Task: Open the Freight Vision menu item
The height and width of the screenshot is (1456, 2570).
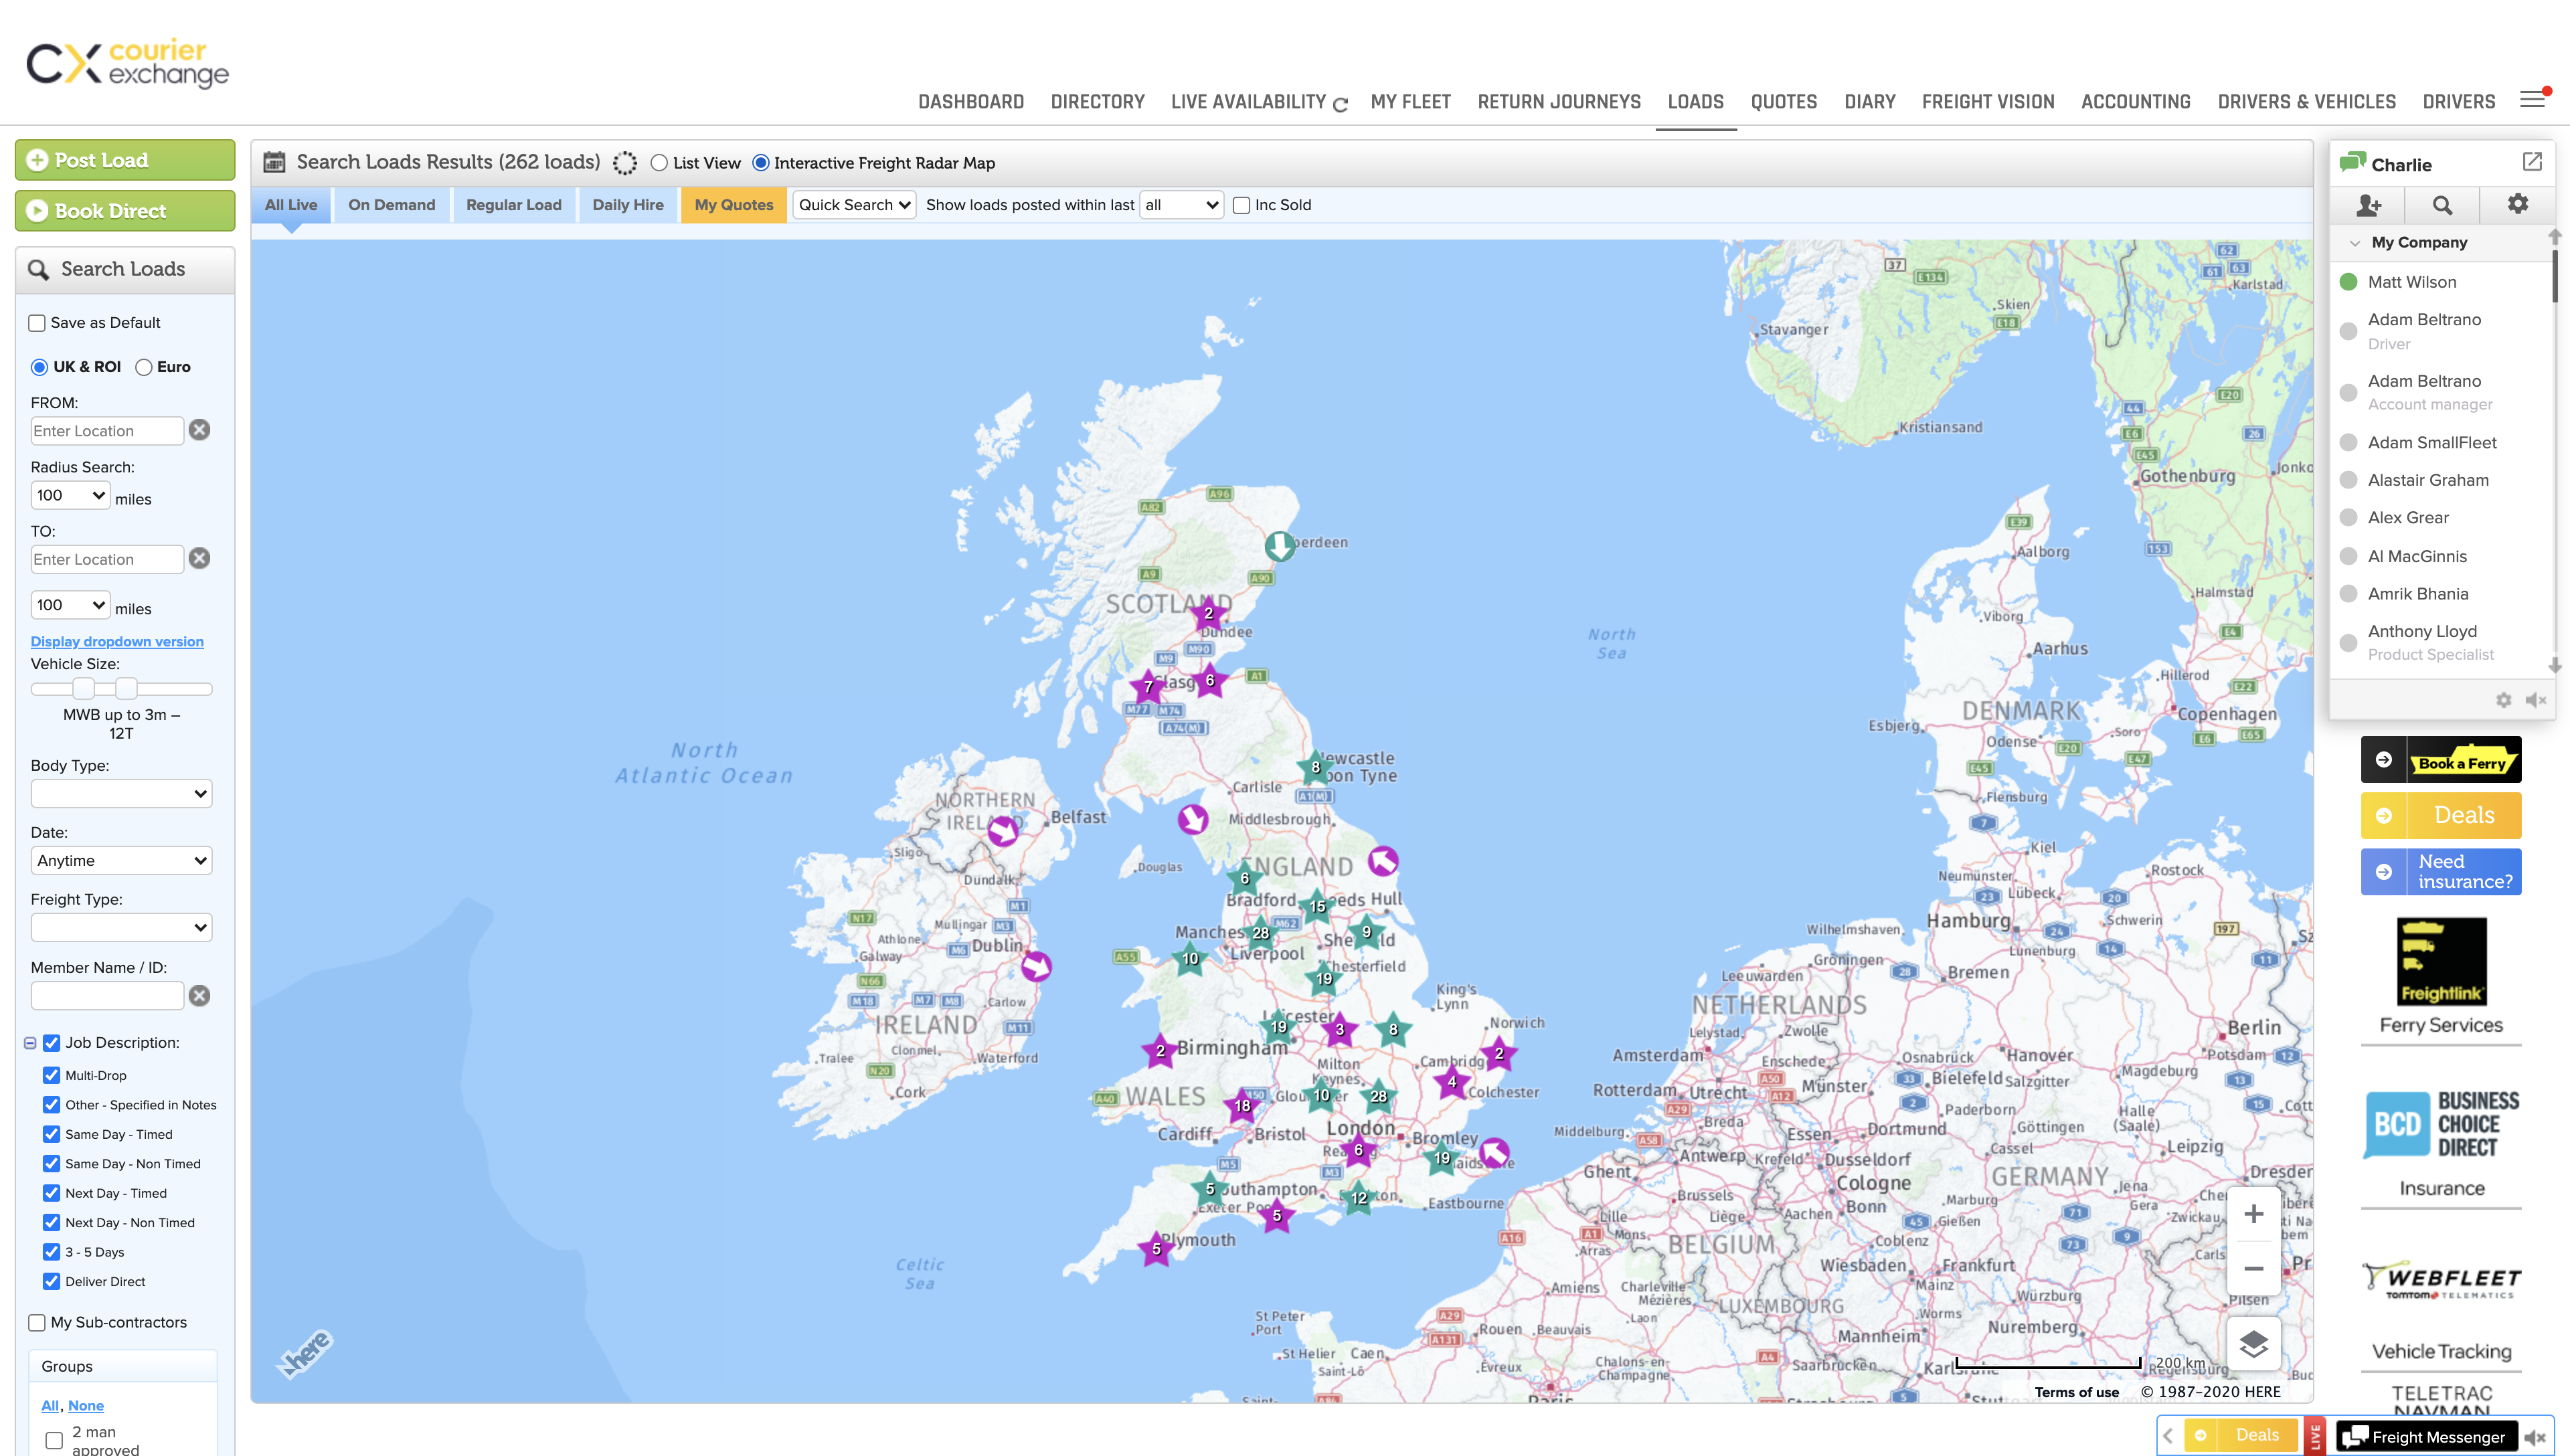Action: tap(1988, 101)
